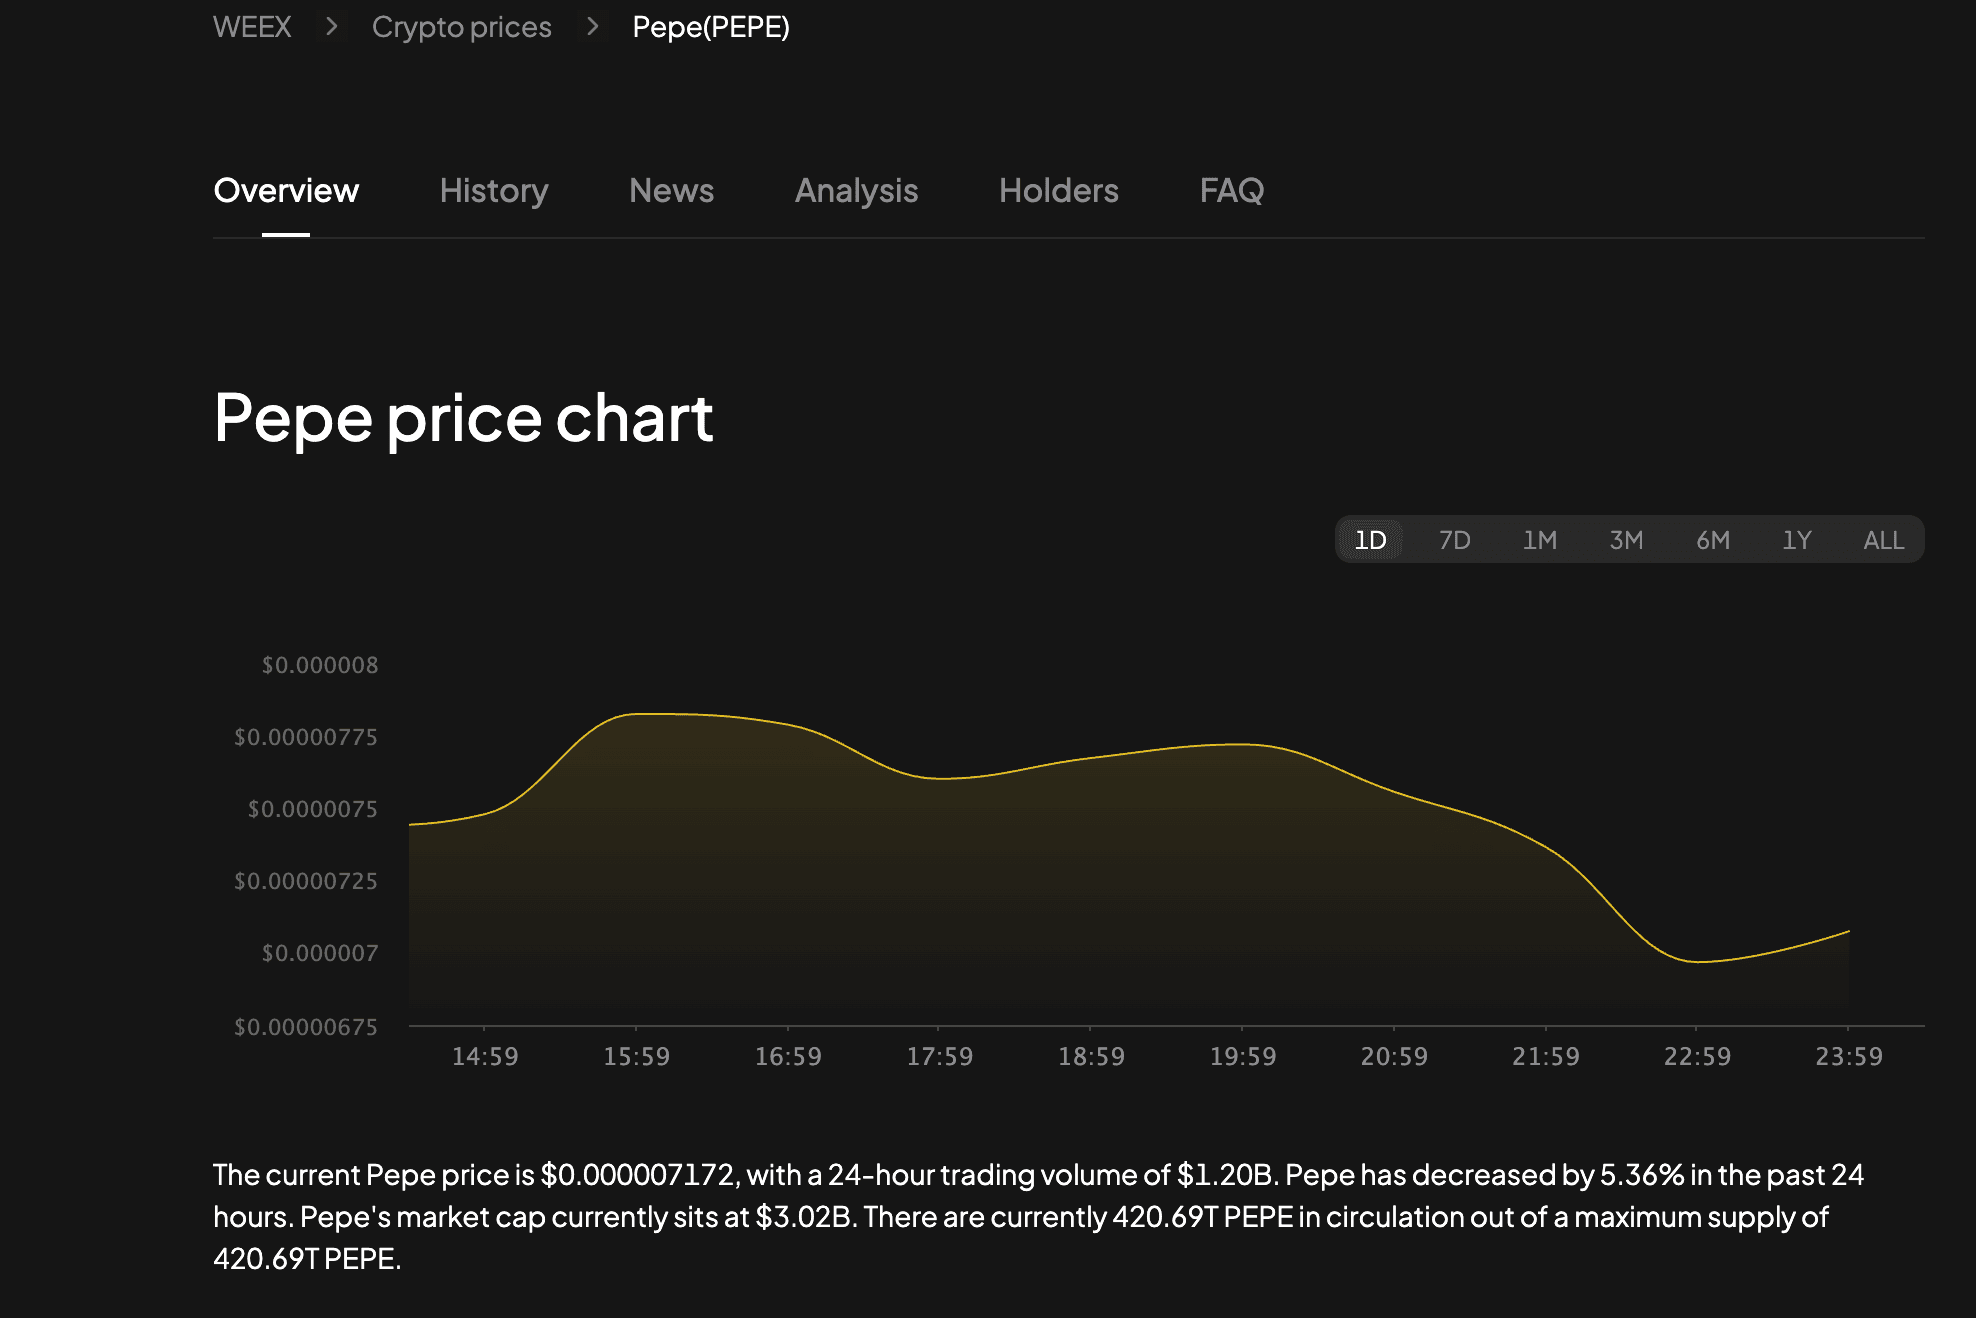
Task: Open Crypto prices breadcrumb link
Action: click(x=462, y=27)
